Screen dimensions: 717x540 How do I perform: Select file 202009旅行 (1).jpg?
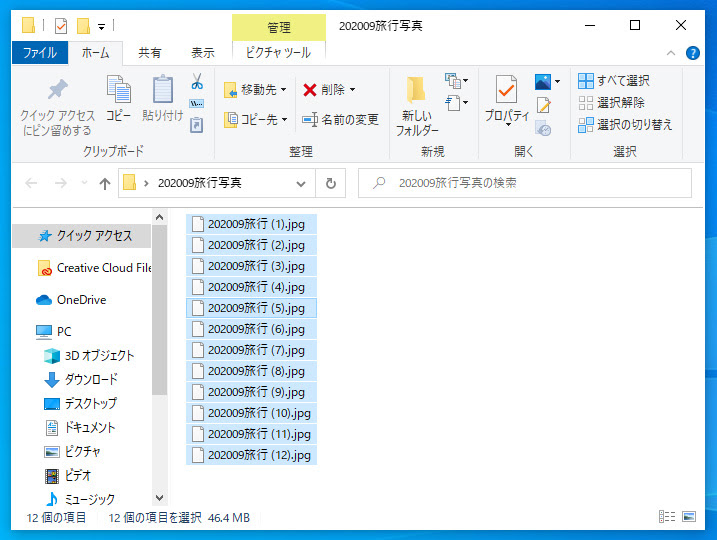pos(251,225)
